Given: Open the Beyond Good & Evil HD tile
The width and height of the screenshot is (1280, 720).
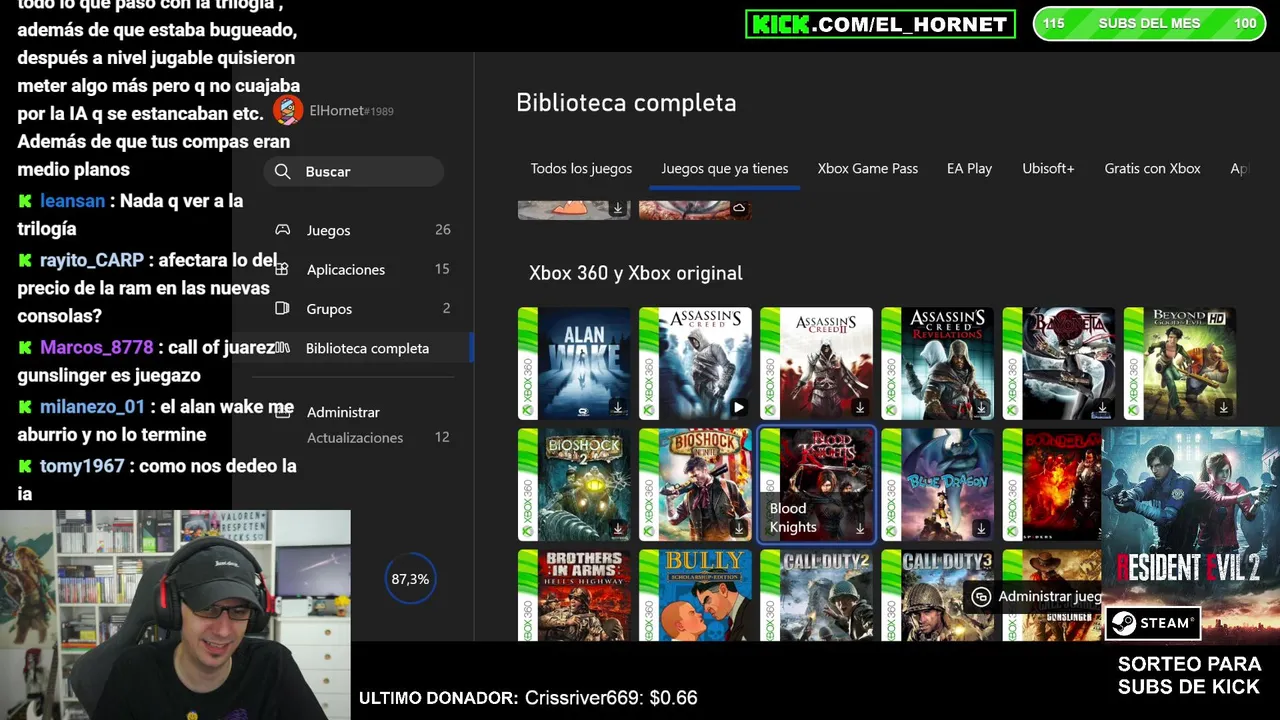Looking at the screenshot, I should click(x=1179, y=363).
